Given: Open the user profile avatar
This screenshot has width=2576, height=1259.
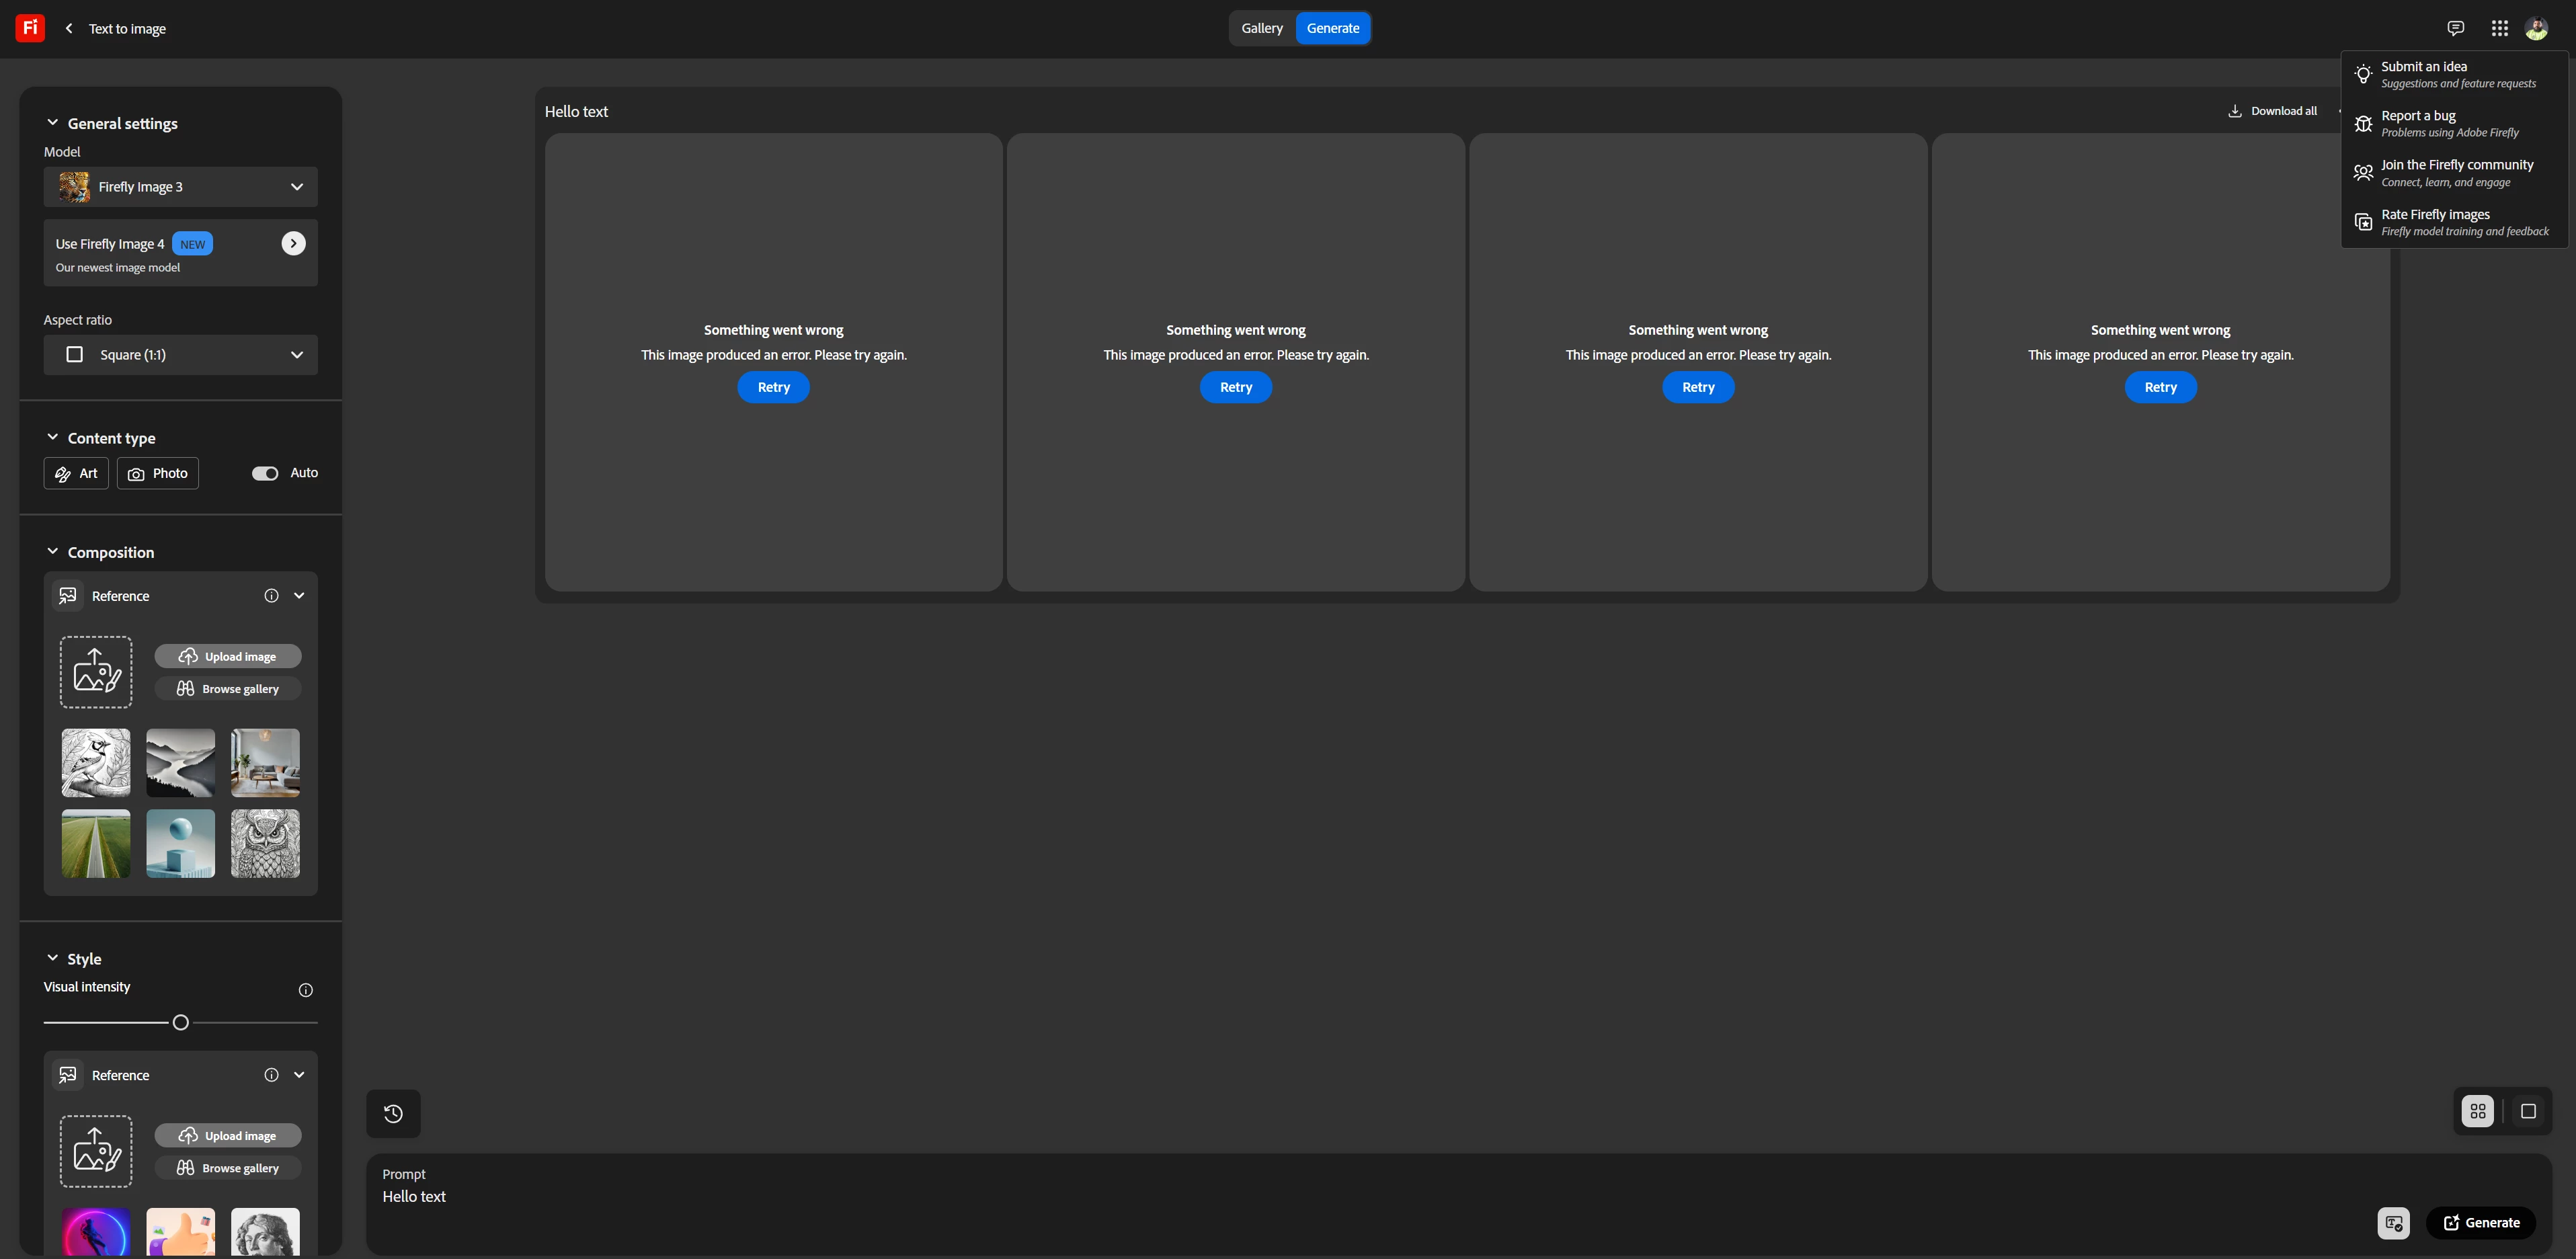Looking at the screenshot, I should [x=2537, y=28].
